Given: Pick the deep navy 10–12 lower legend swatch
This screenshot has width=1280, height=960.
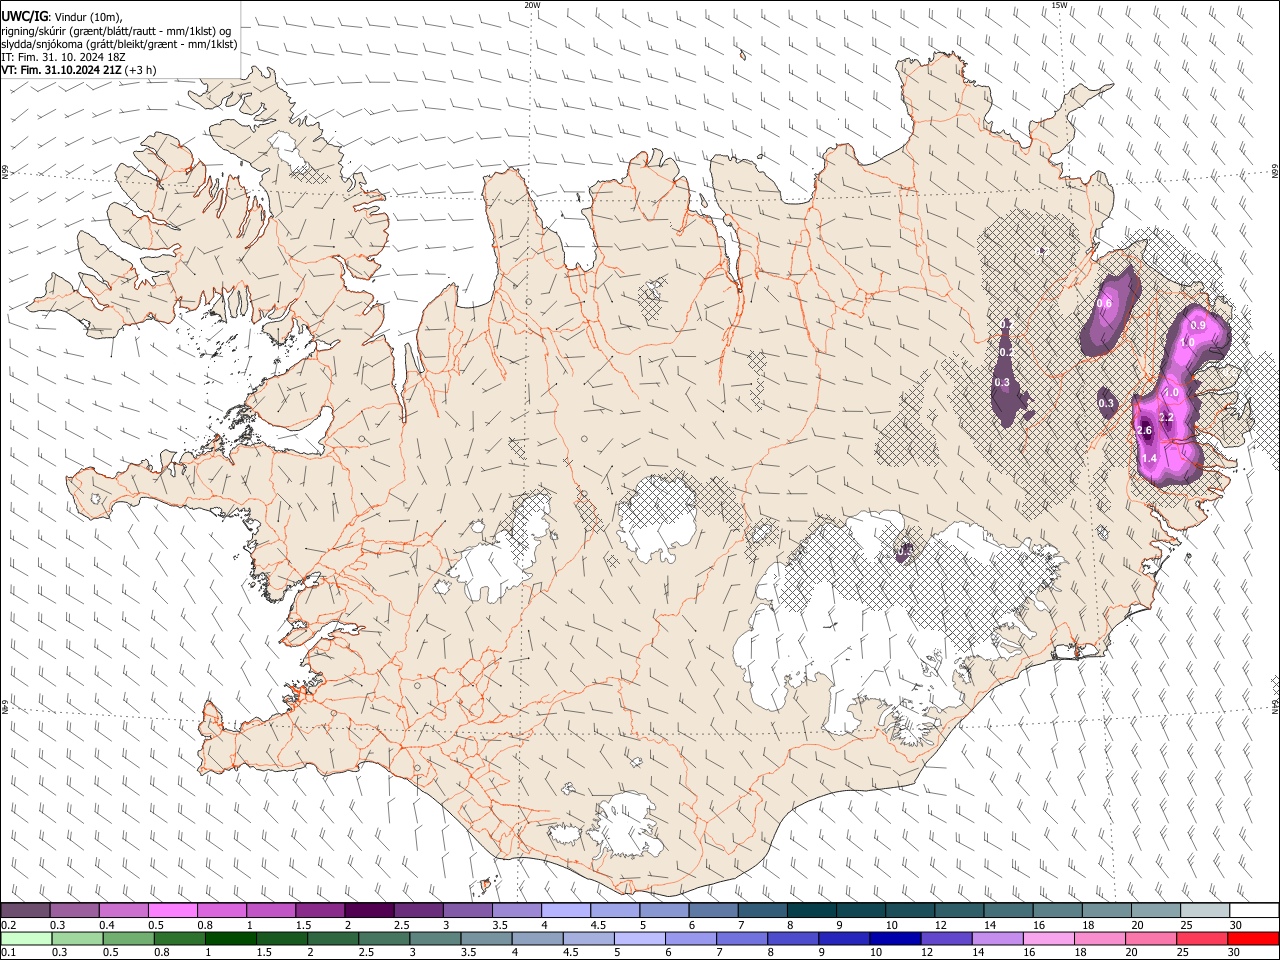Looking at the screenshot, I should 895,938.
